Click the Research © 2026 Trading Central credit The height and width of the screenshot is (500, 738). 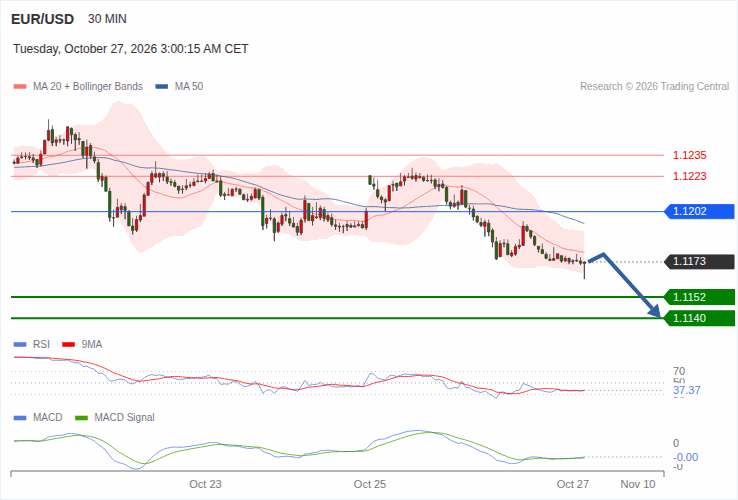[654, 87]
